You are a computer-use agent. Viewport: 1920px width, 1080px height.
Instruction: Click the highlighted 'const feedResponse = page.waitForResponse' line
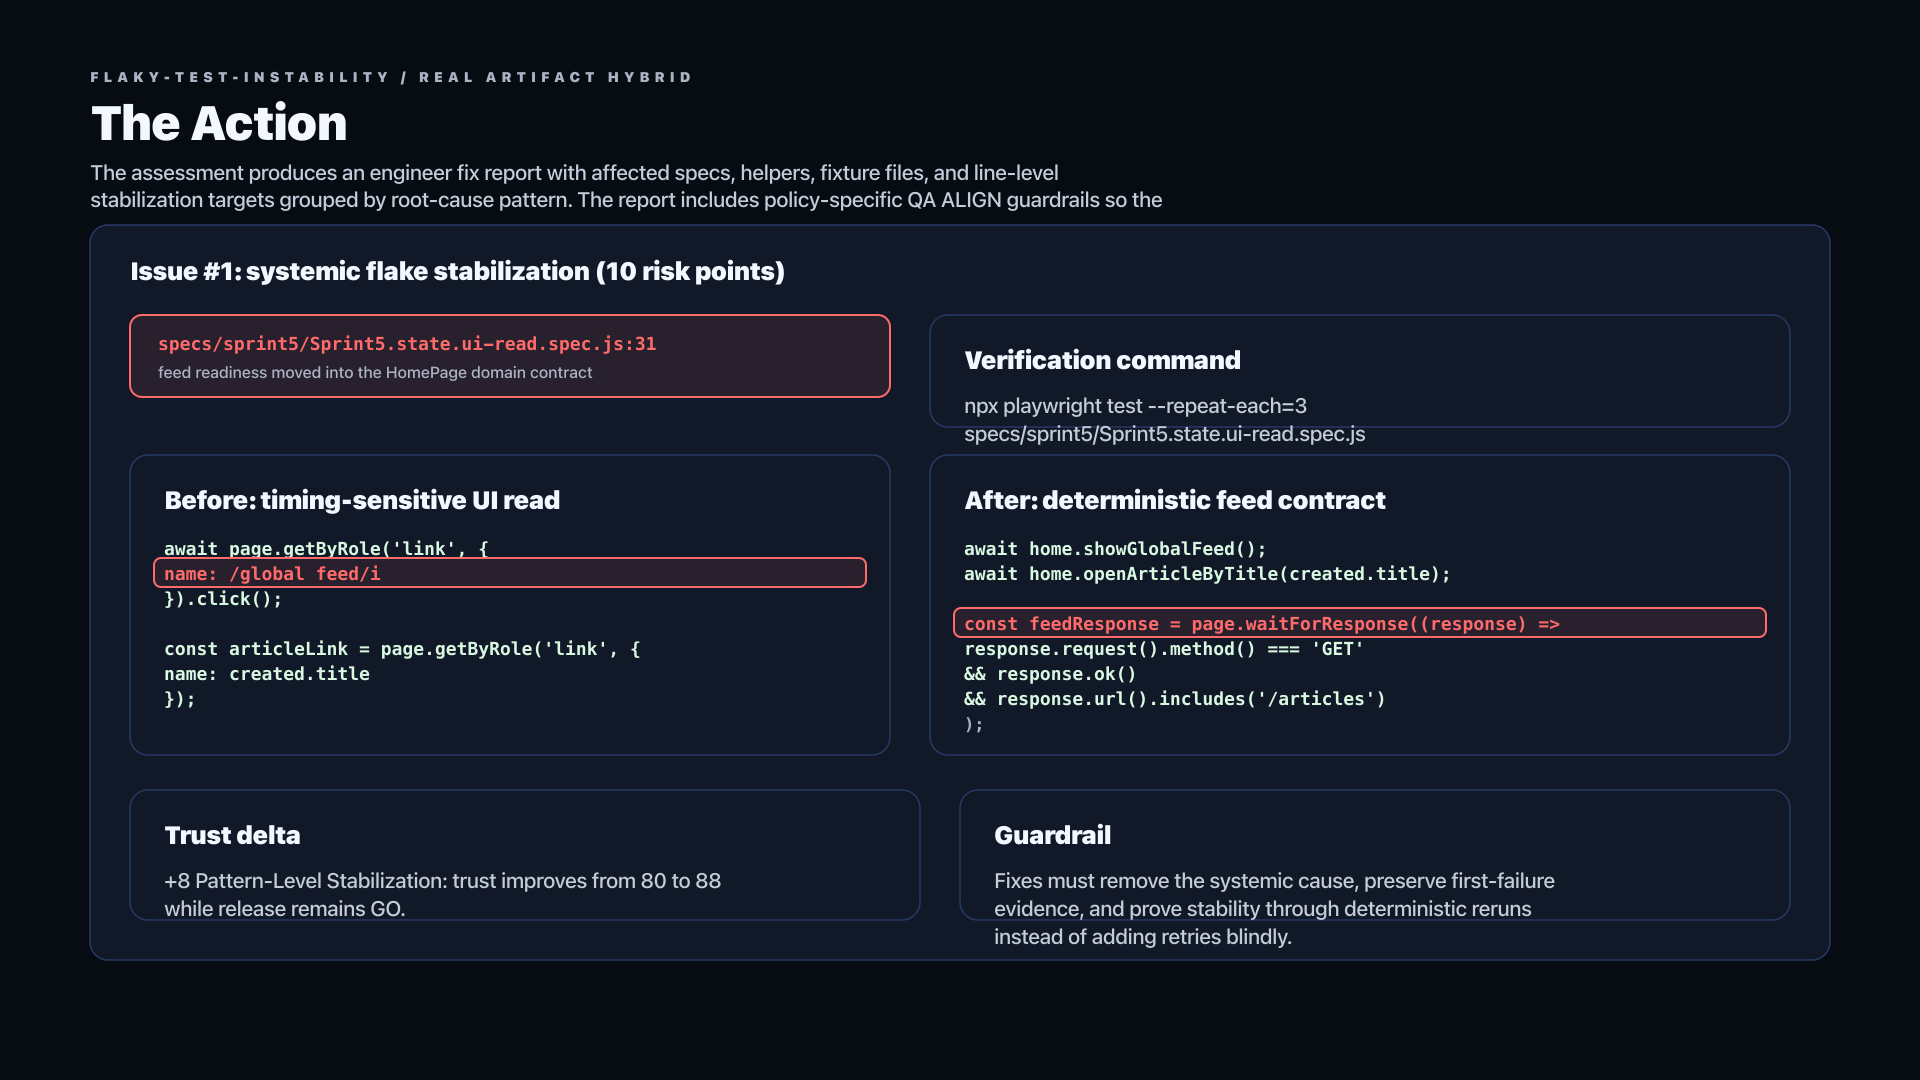pyautogui.click(x=1360, y=623)
